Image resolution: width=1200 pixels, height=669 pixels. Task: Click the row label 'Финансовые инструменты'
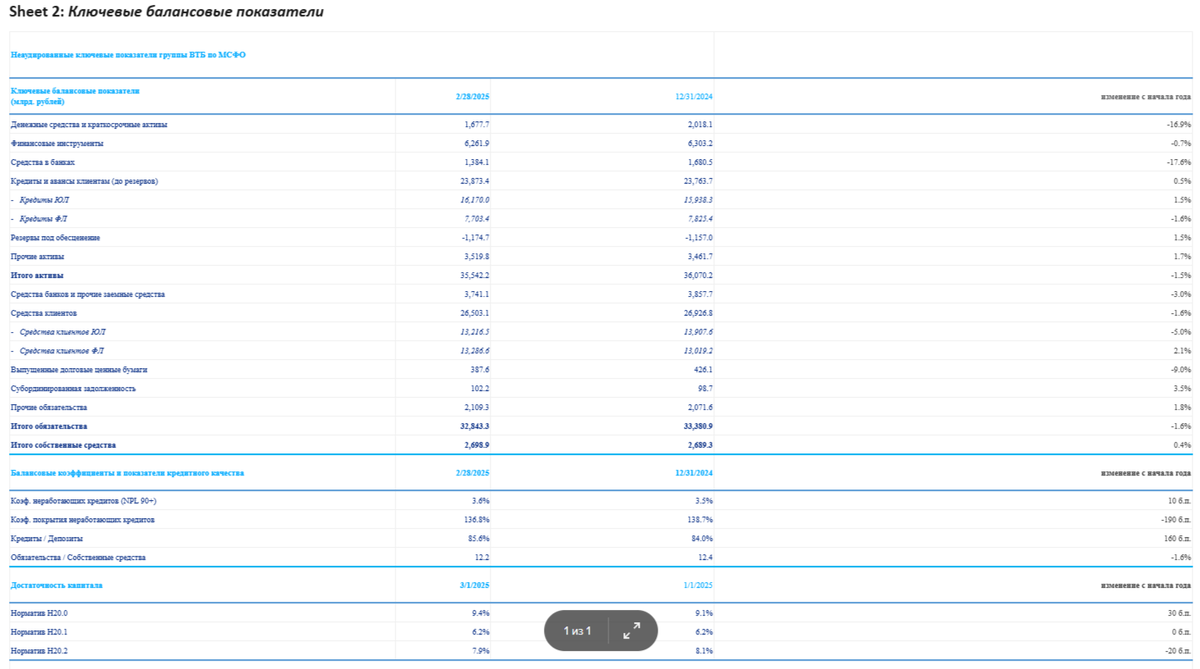click(57, 144)
